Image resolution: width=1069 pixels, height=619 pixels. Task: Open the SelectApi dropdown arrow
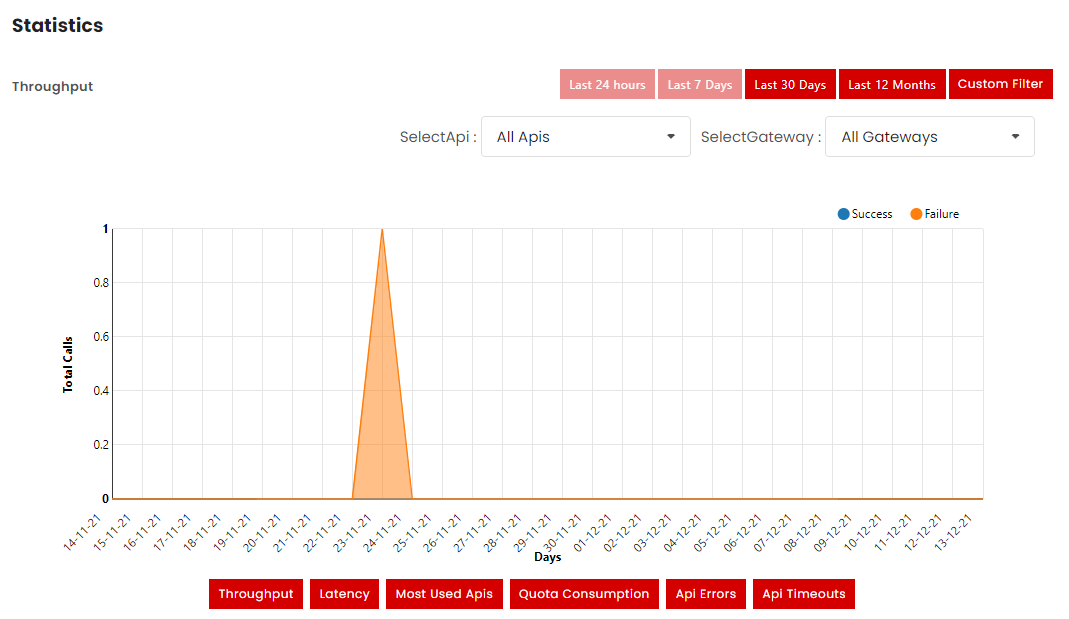671,137
